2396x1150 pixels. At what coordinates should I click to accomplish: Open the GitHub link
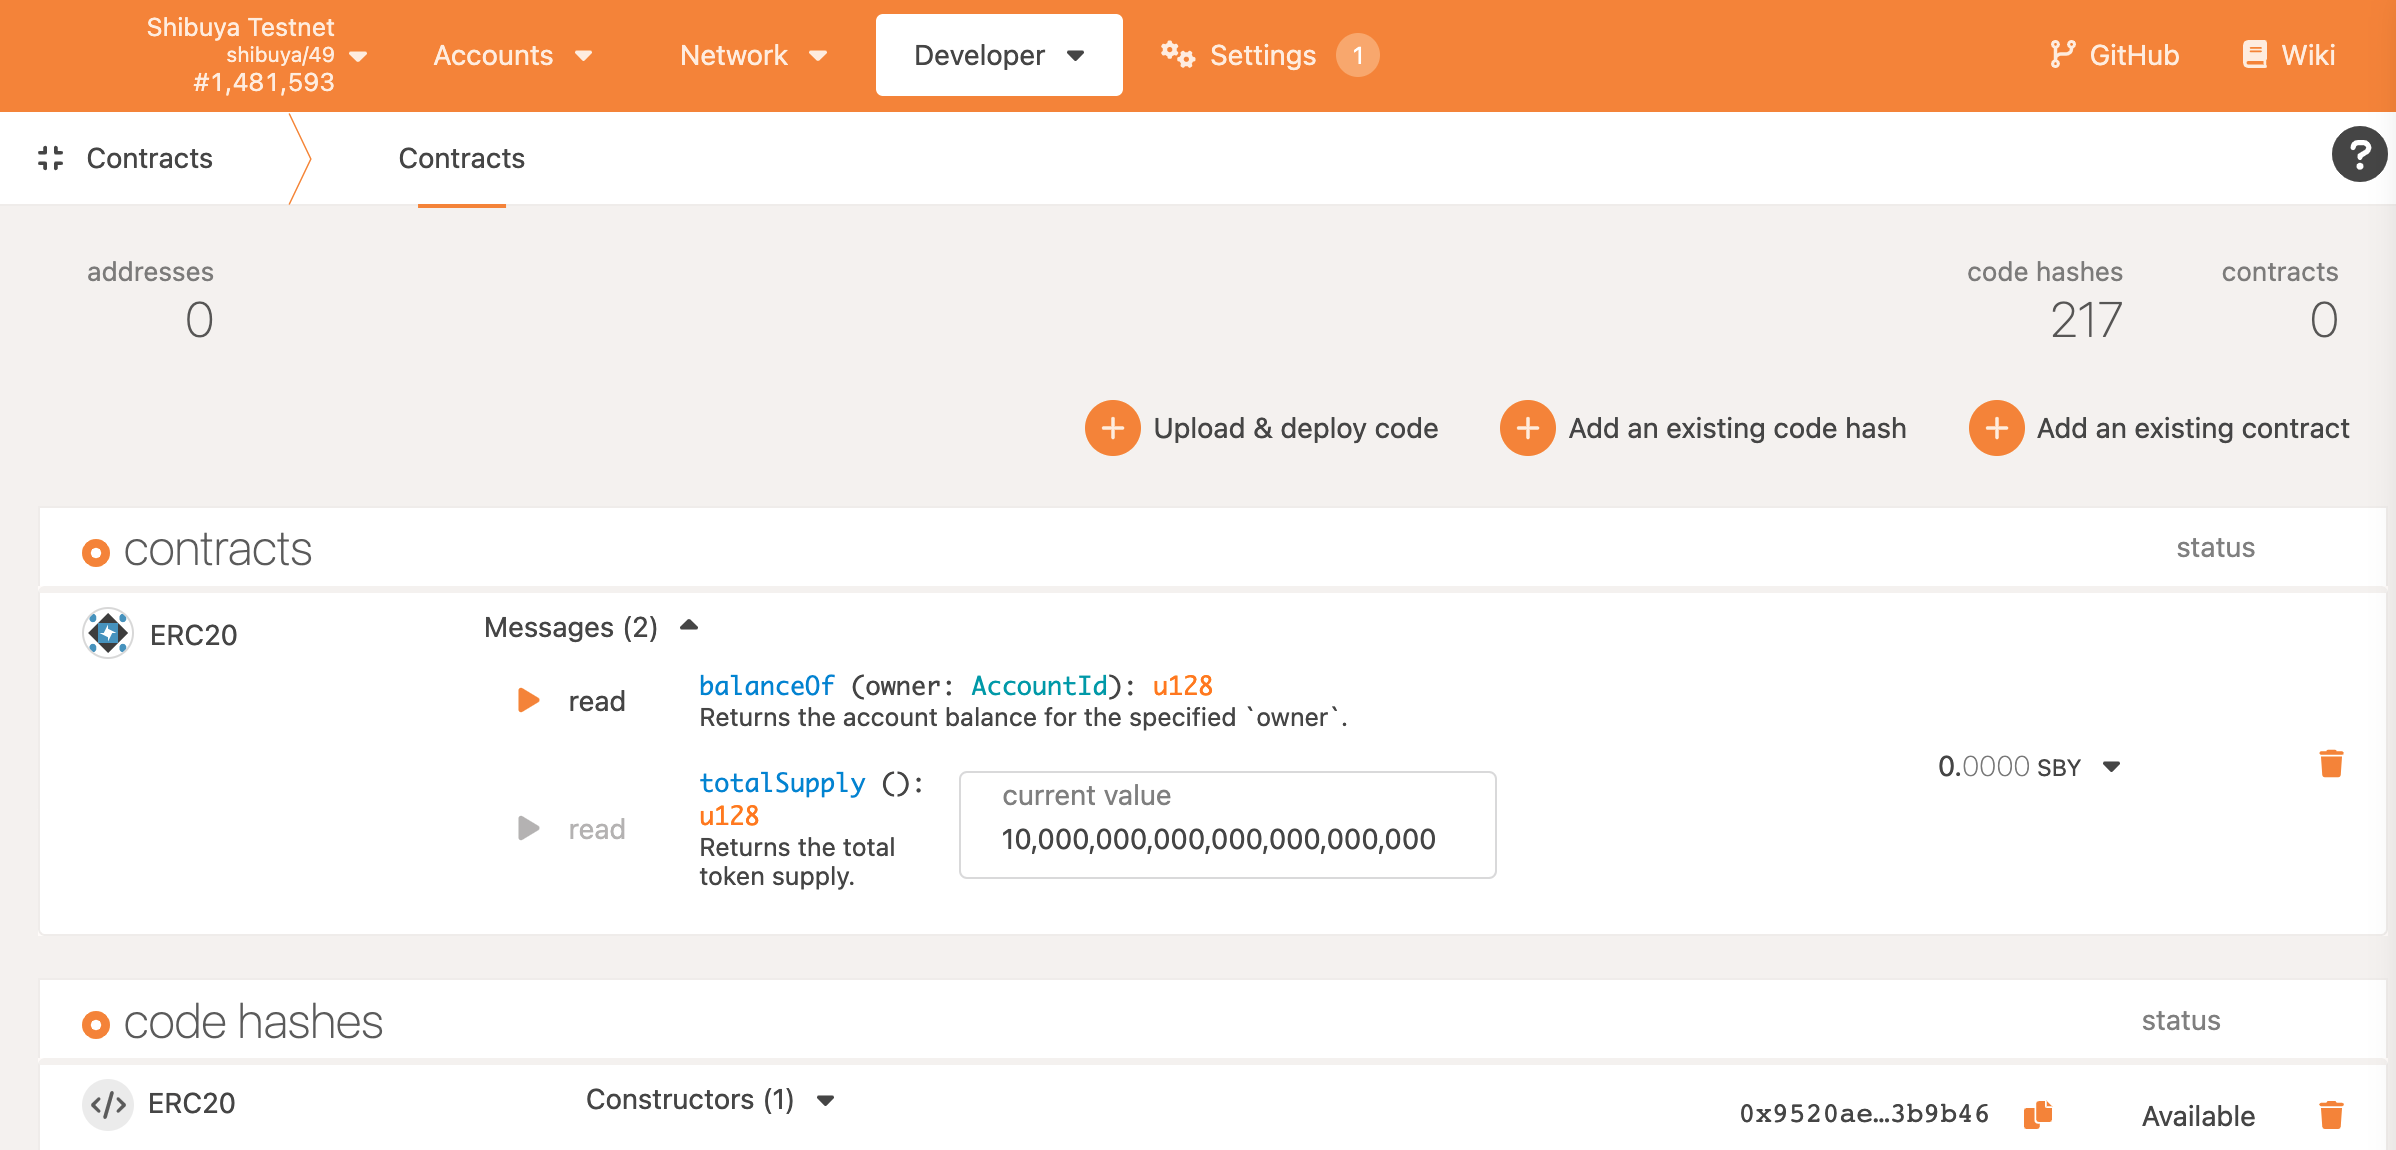[x=2114, y=55]
